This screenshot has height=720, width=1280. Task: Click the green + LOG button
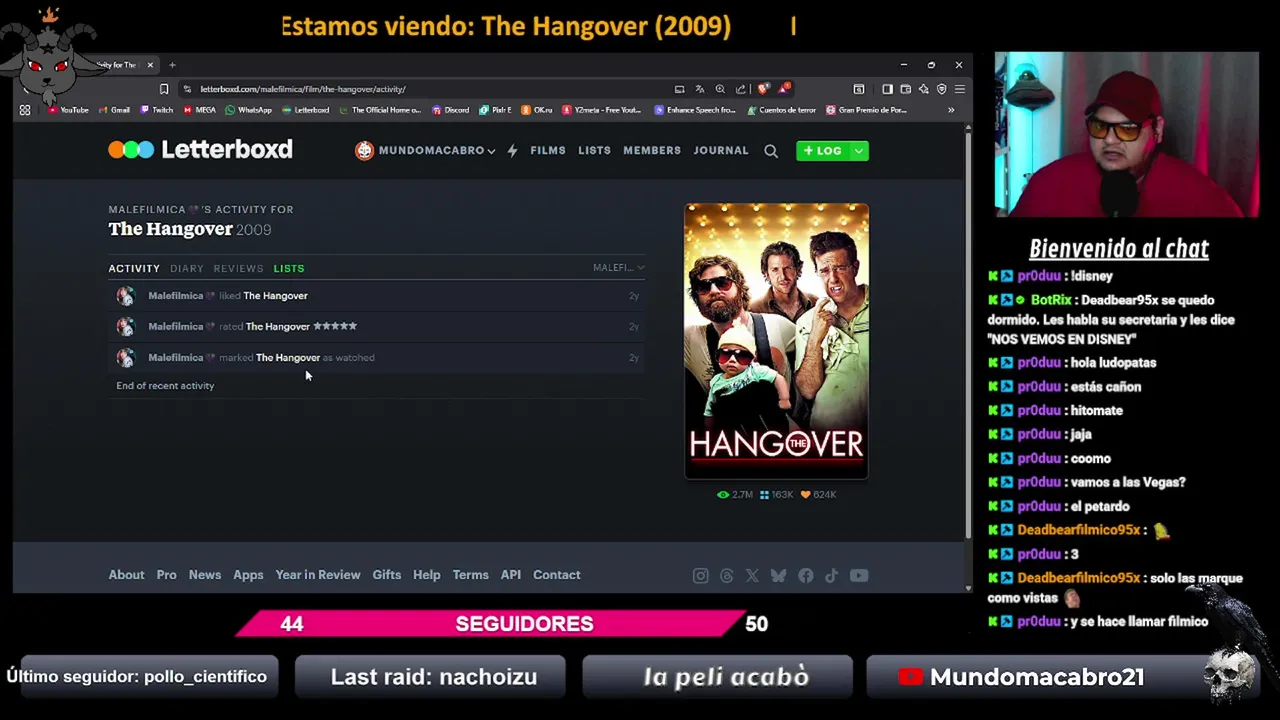[823, 151]
